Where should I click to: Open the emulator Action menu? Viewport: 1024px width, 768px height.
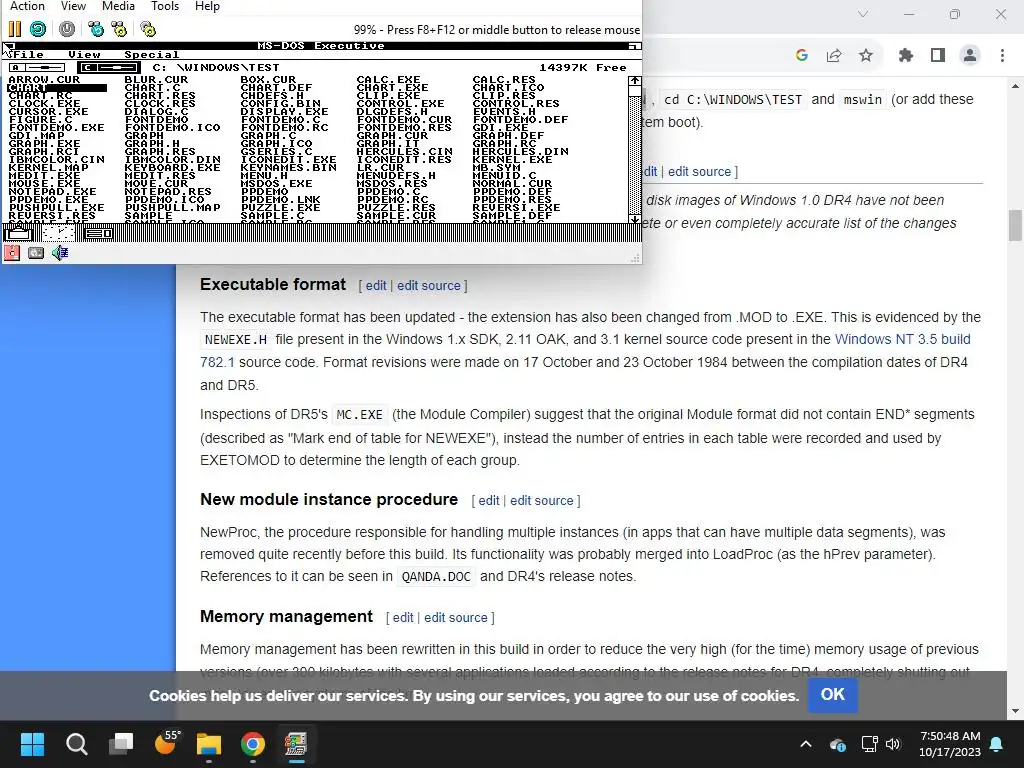(27, 6)
